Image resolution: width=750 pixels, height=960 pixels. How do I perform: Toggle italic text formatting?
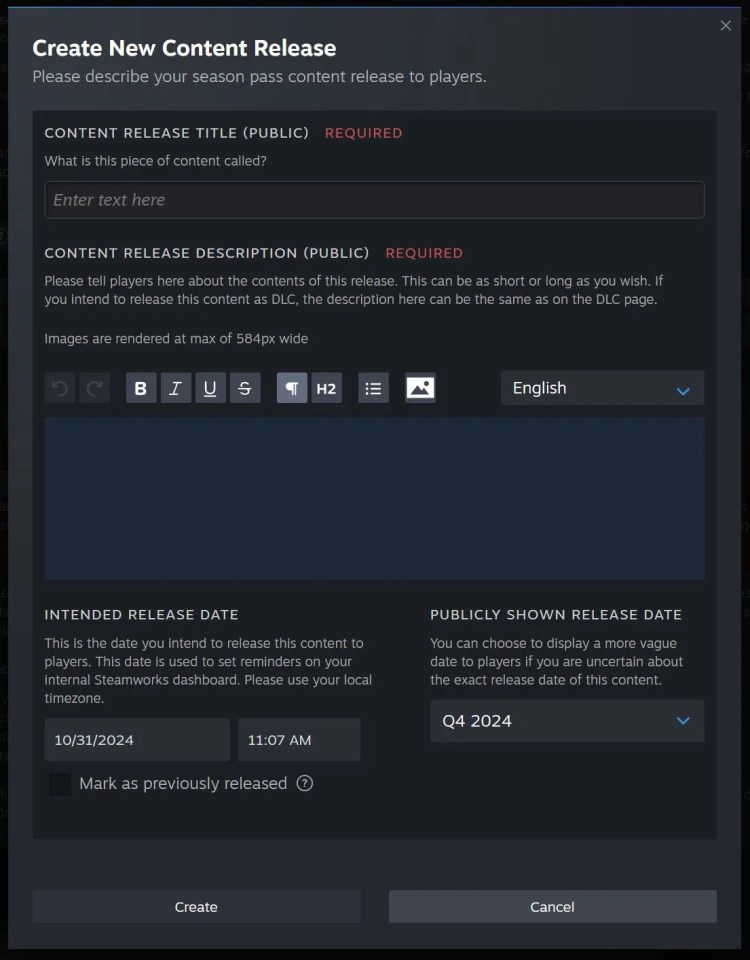click(x=176, y=388)
